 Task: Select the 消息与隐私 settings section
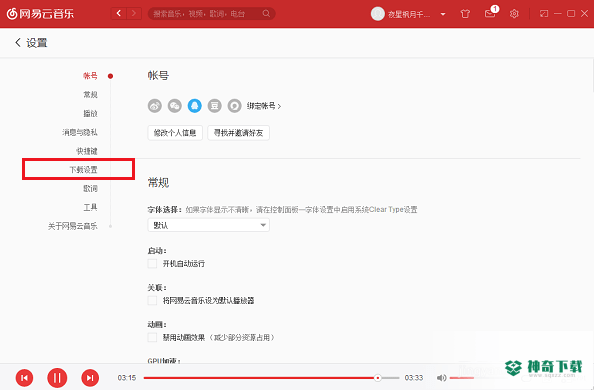pos(80,132)
